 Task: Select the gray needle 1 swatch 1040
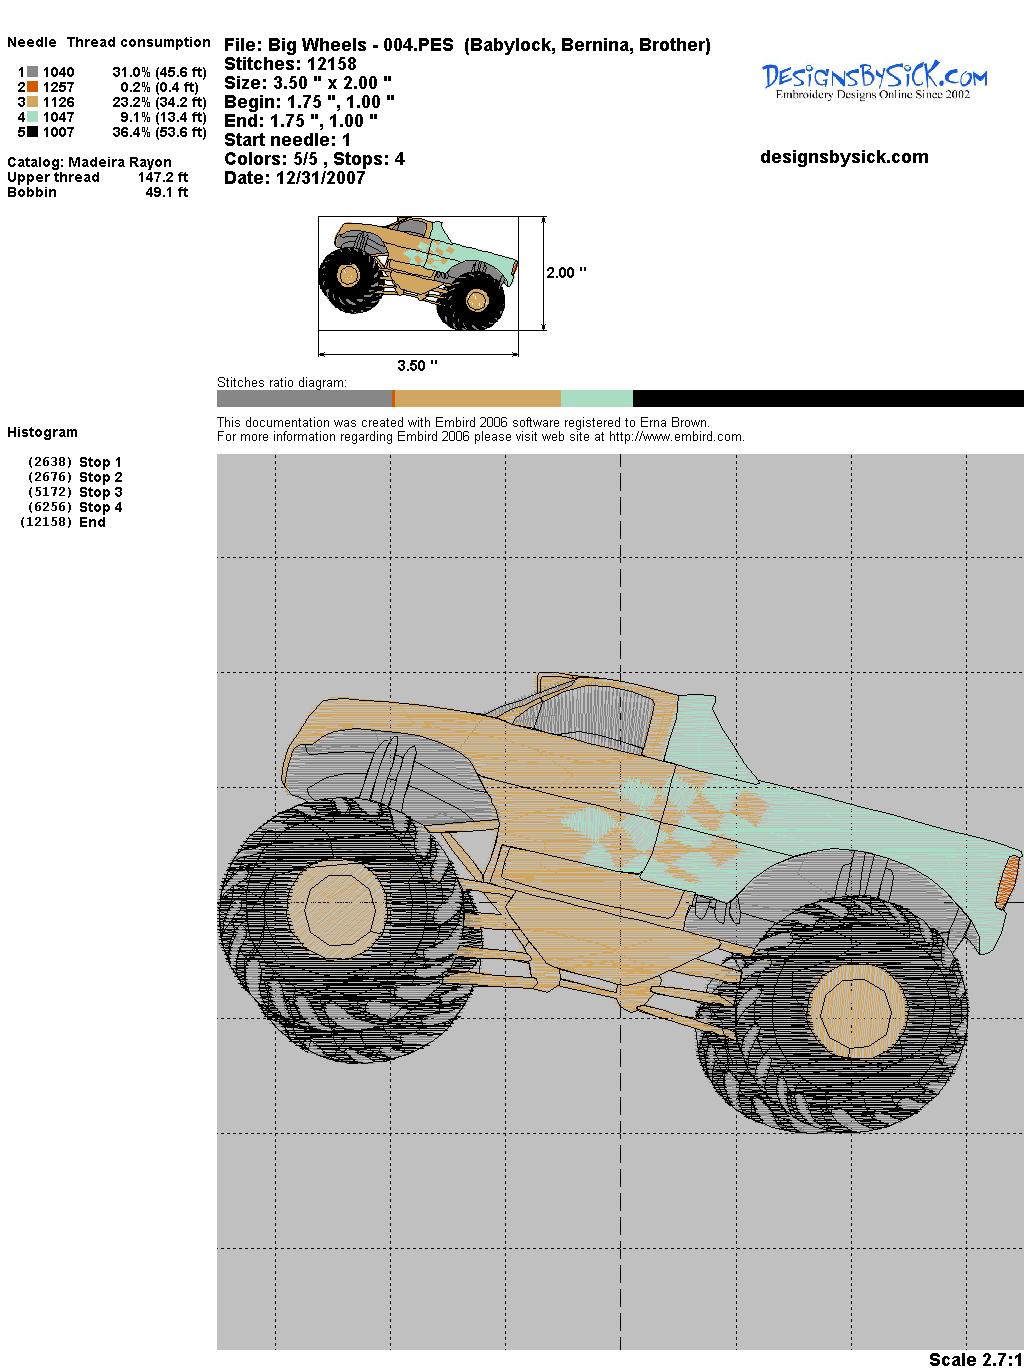(33, 72)
